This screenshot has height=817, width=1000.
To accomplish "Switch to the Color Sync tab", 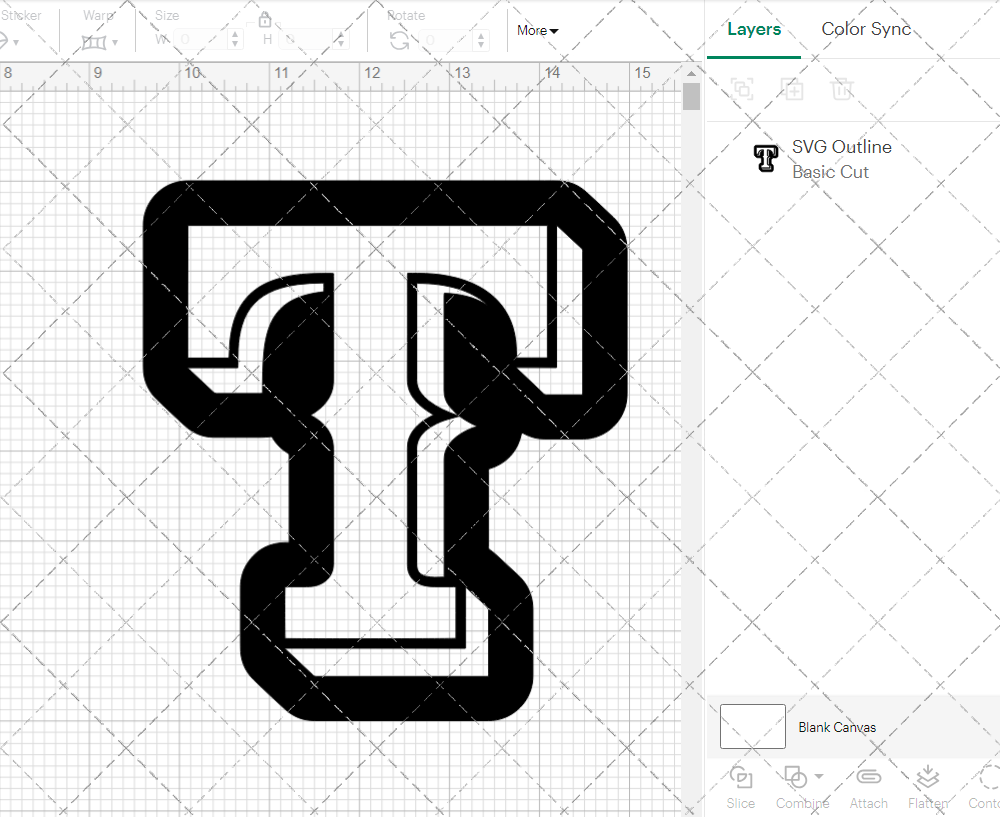I will coord(866,29).
